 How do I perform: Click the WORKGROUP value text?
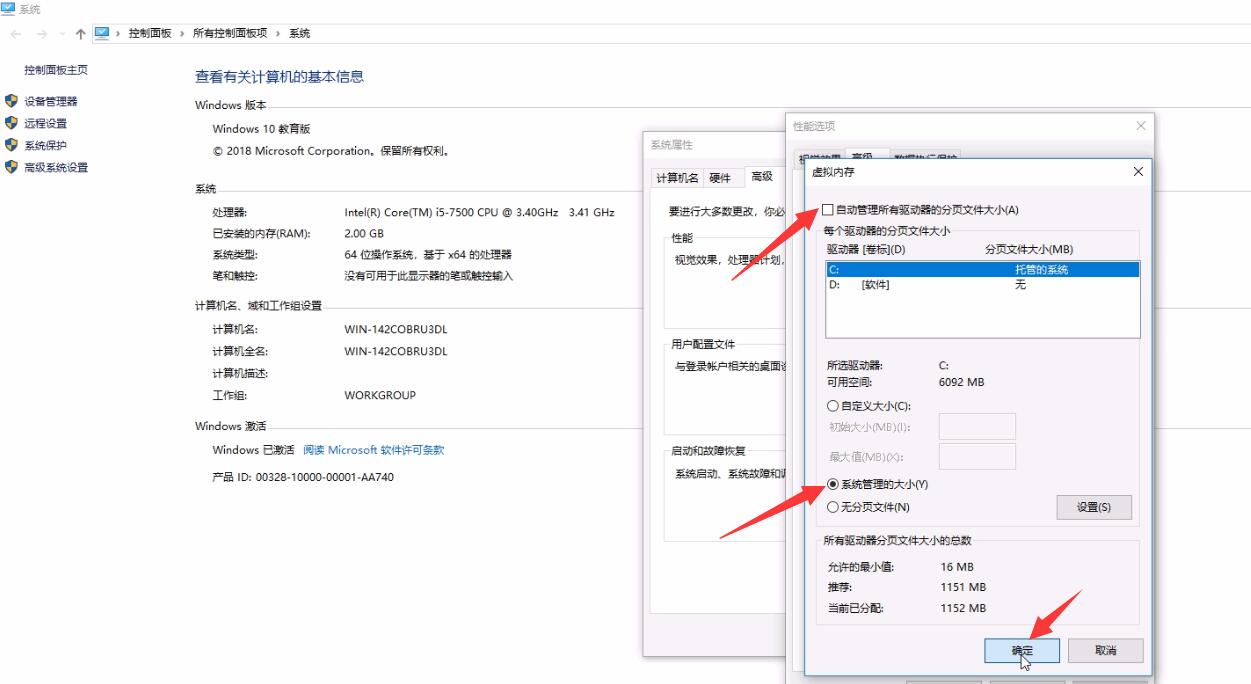(x=380, y=395)
